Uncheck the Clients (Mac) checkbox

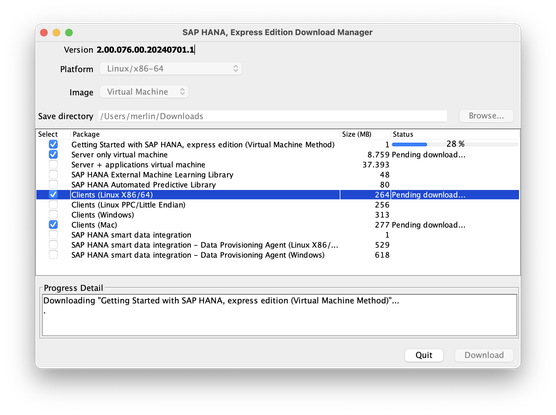tap(53, 225)
